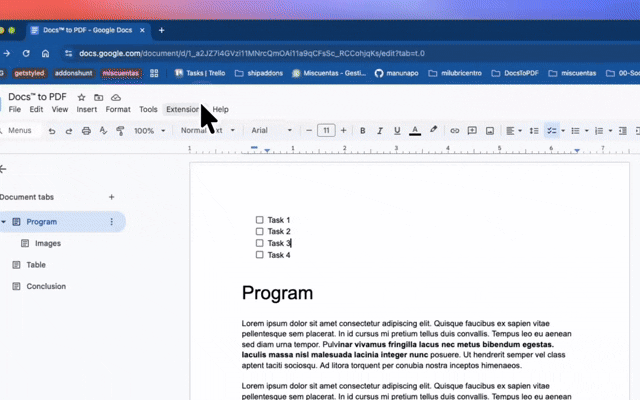This screenshot has width=640, height=400.
Task: Click the font size field
Action: [326, 131]
